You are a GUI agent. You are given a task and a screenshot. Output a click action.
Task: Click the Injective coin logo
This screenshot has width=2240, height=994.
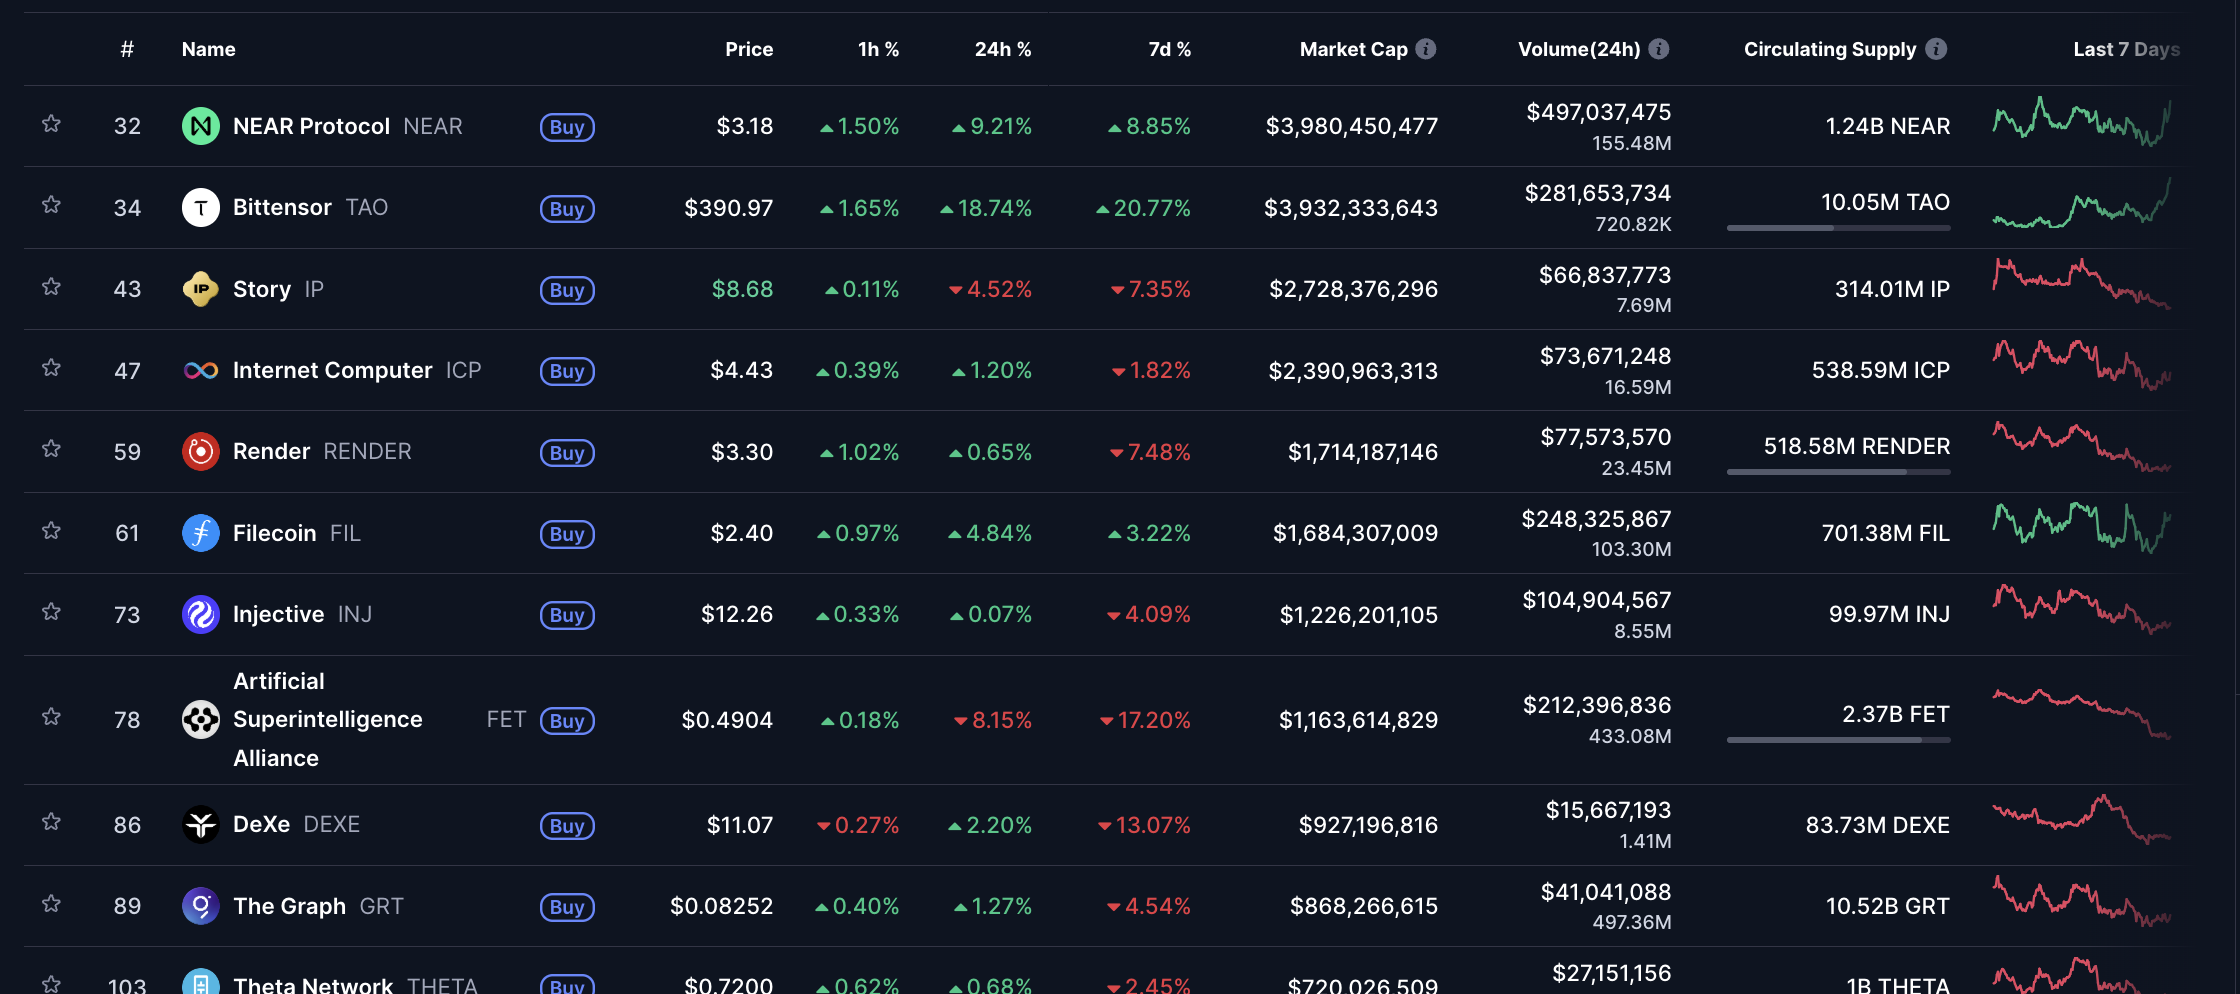point(201,614)
